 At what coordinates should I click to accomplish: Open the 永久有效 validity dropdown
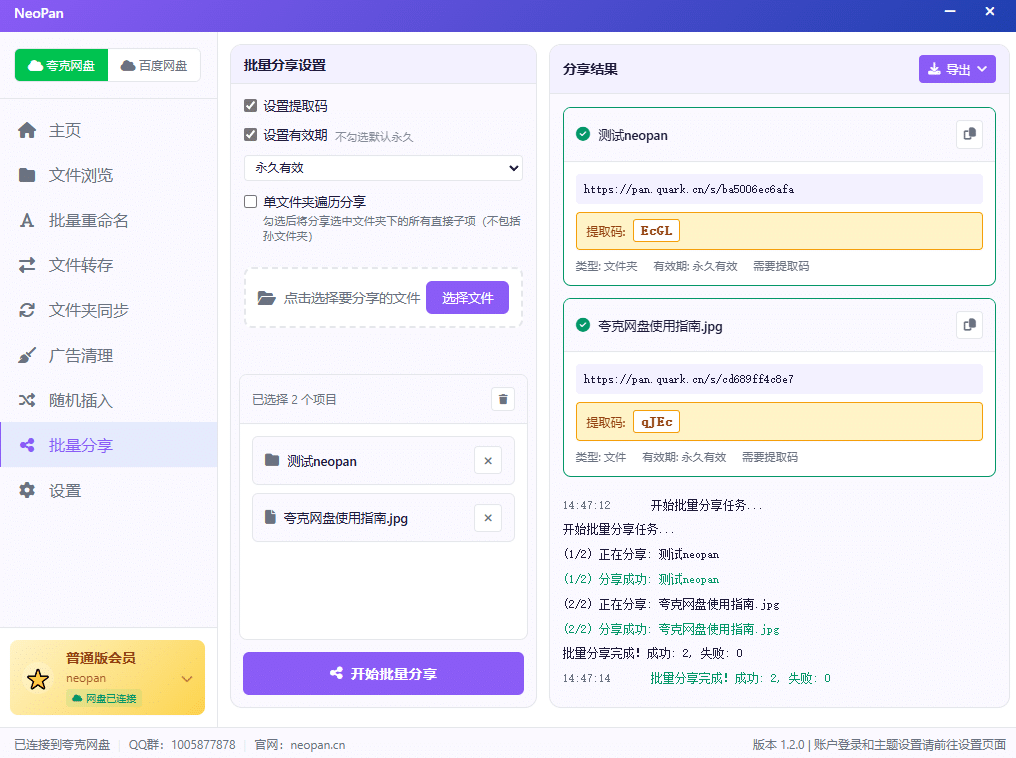[384, 168]
